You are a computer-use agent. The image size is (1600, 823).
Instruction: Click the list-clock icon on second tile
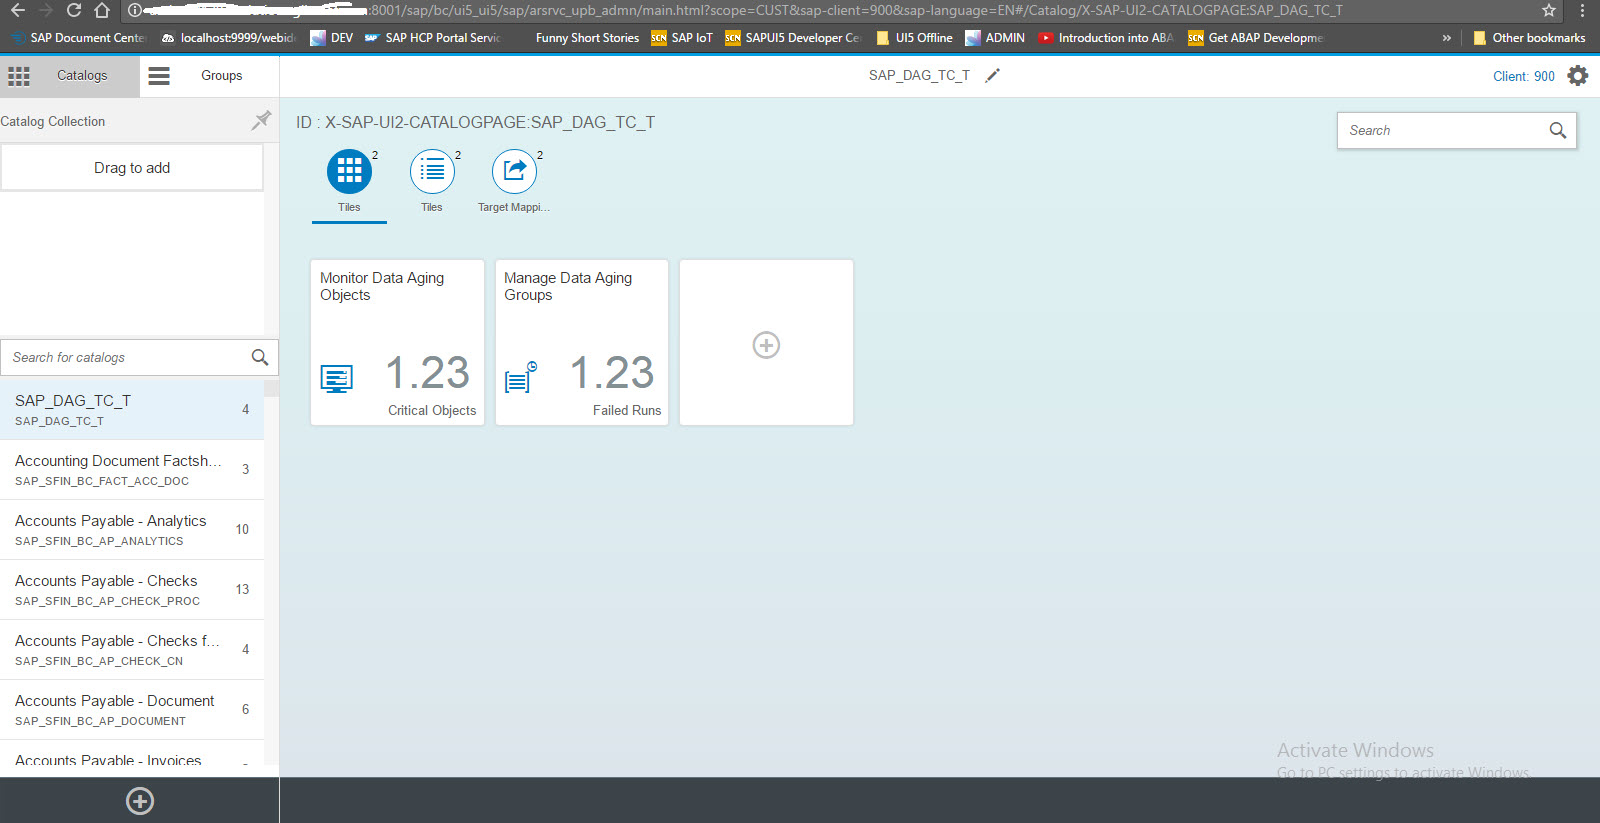[x=521, y=378]
